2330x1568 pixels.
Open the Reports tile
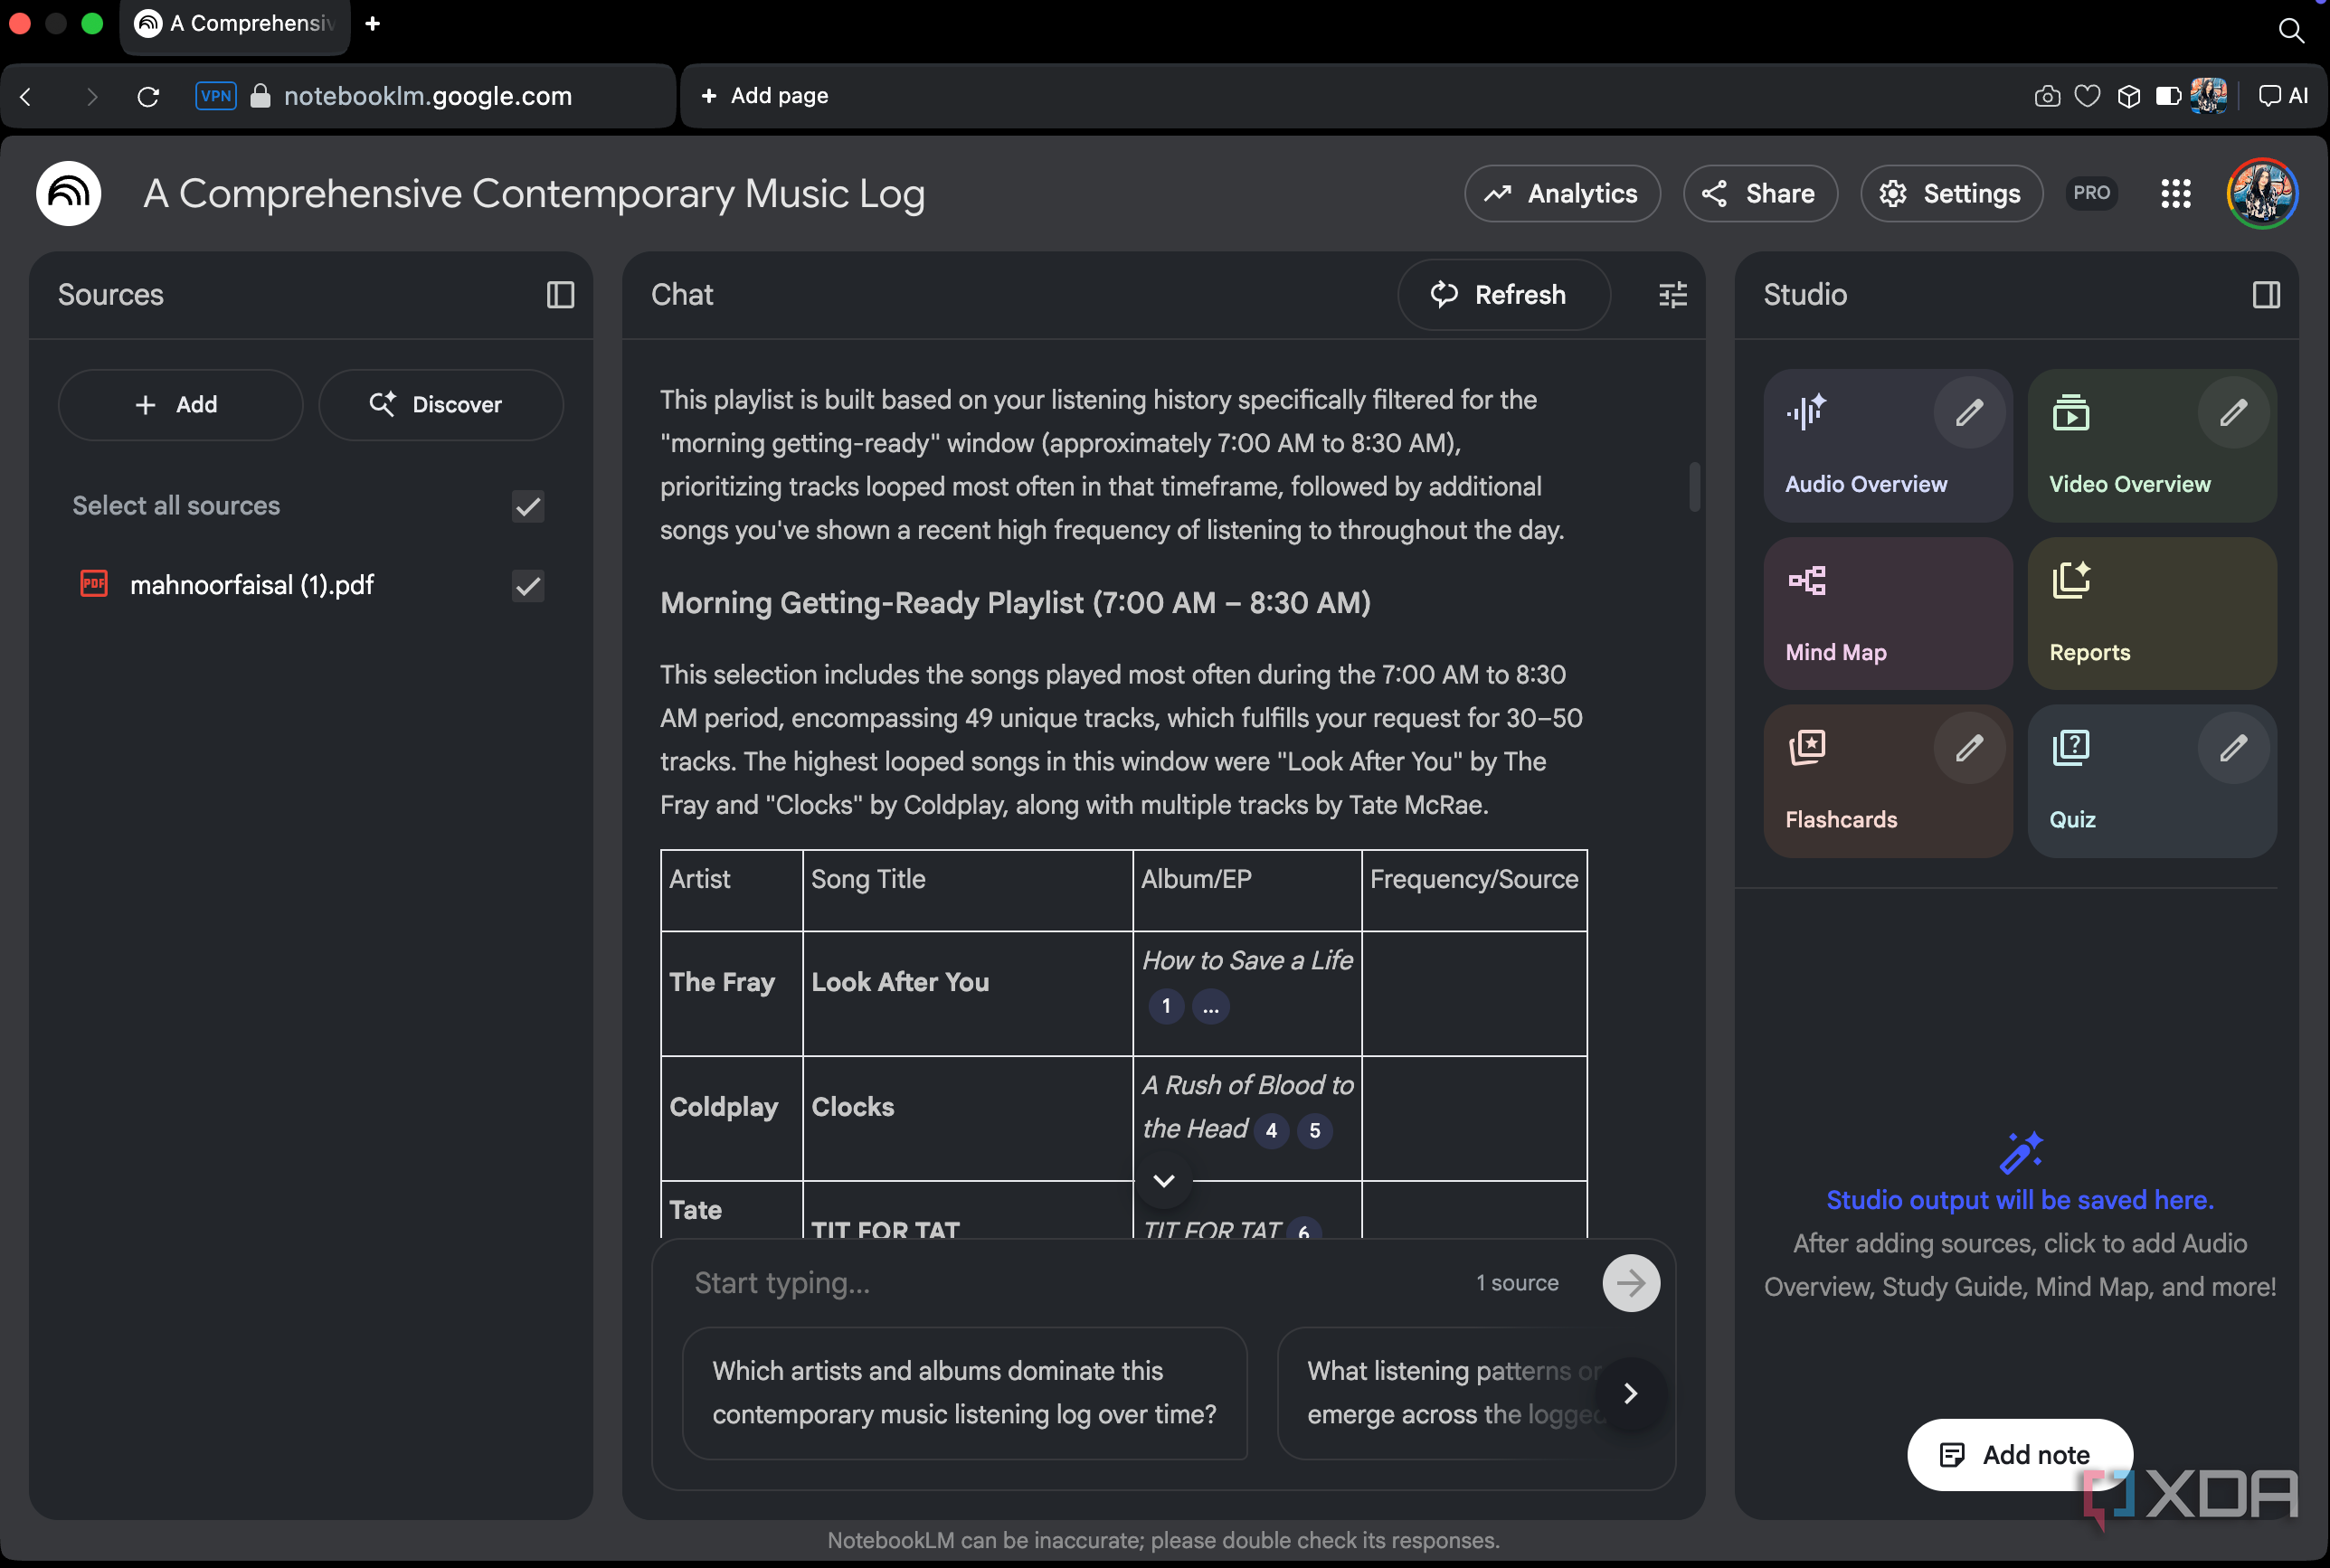pyautogui.click(x=2152, y=613)
